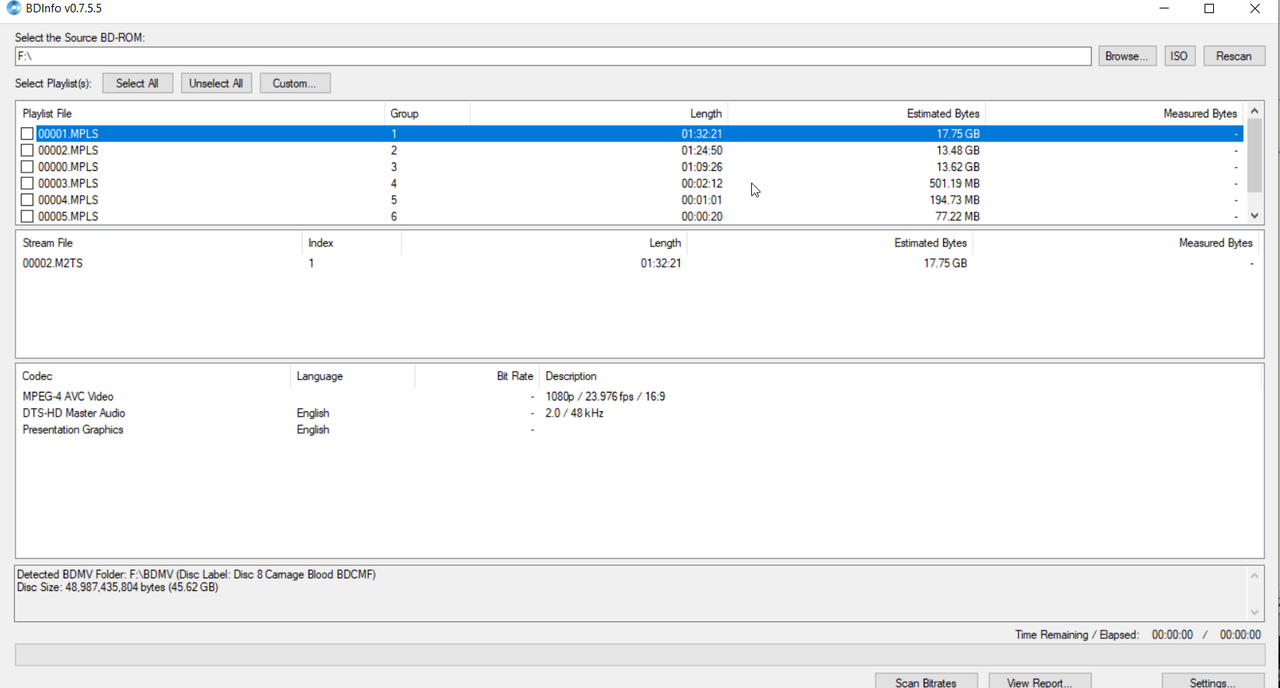Click the playlist list scrollbar thumb

tap(1255, 154)
